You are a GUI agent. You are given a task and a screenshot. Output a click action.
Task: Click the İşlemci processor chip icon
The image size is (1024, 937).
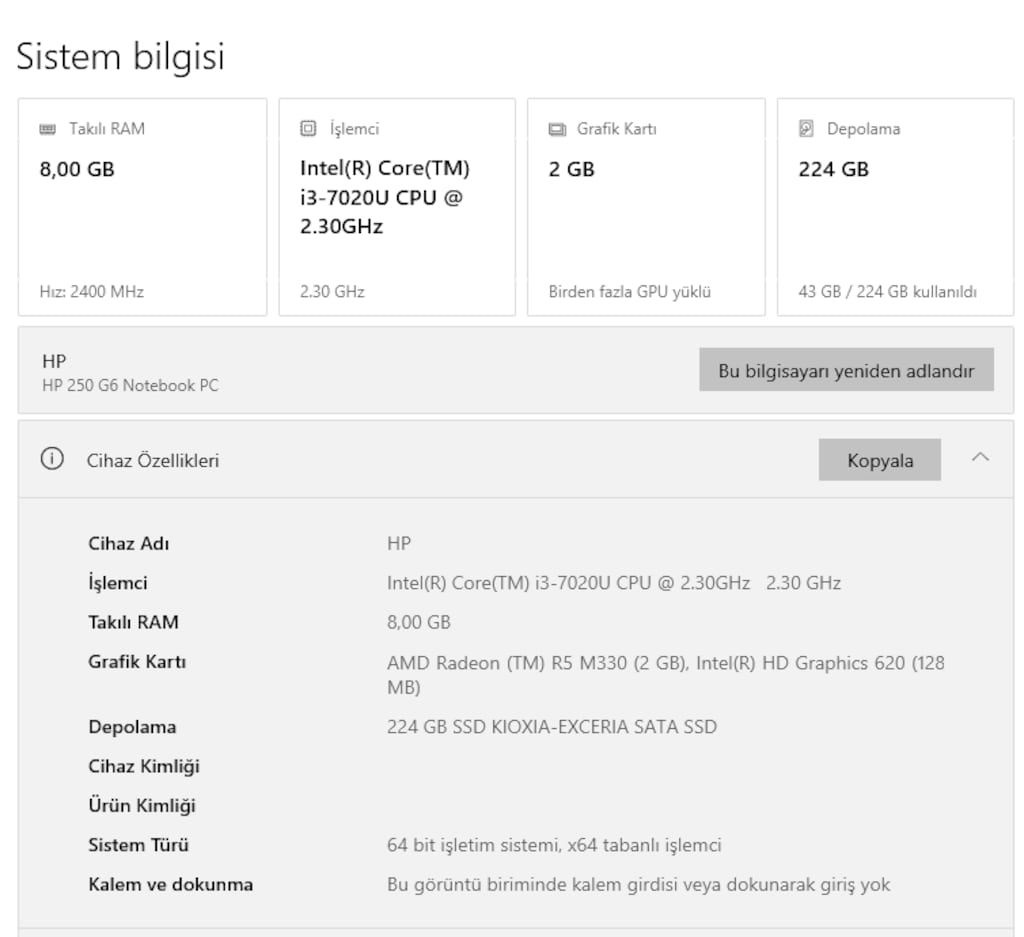click(308, 128)
